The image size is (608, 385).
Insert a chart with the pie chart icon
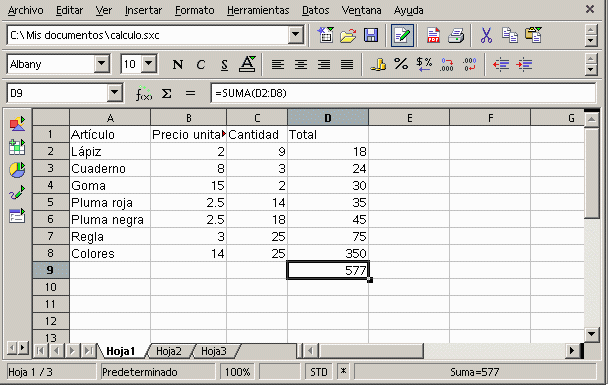click(17, 170)
